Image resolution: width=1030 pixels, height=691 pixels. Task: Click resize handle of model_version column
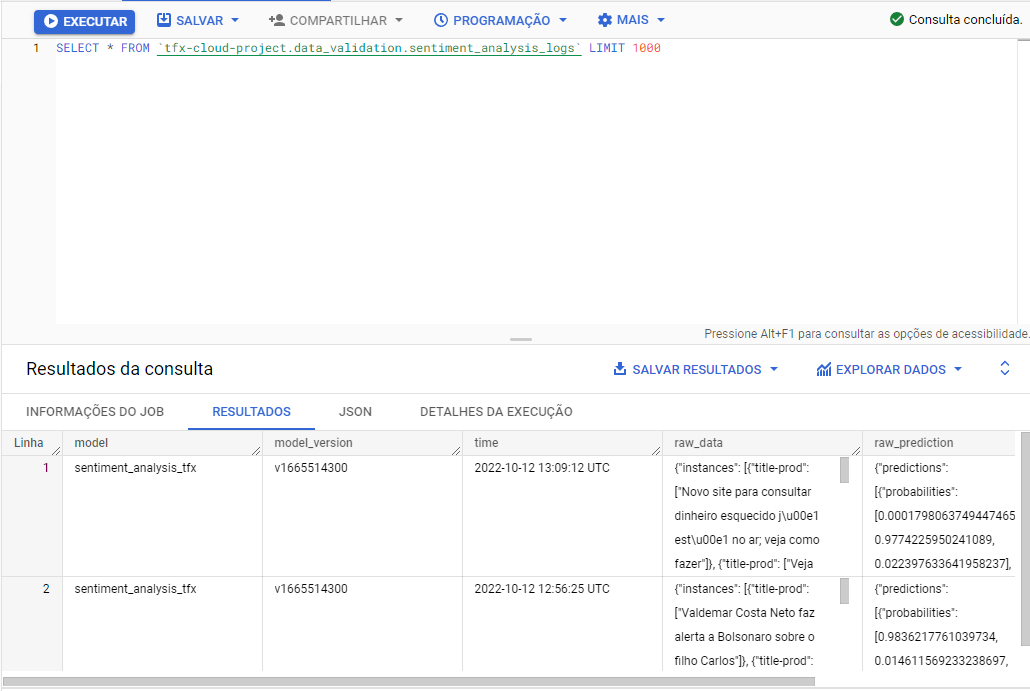pyautogui.click(x=457, y=451)
